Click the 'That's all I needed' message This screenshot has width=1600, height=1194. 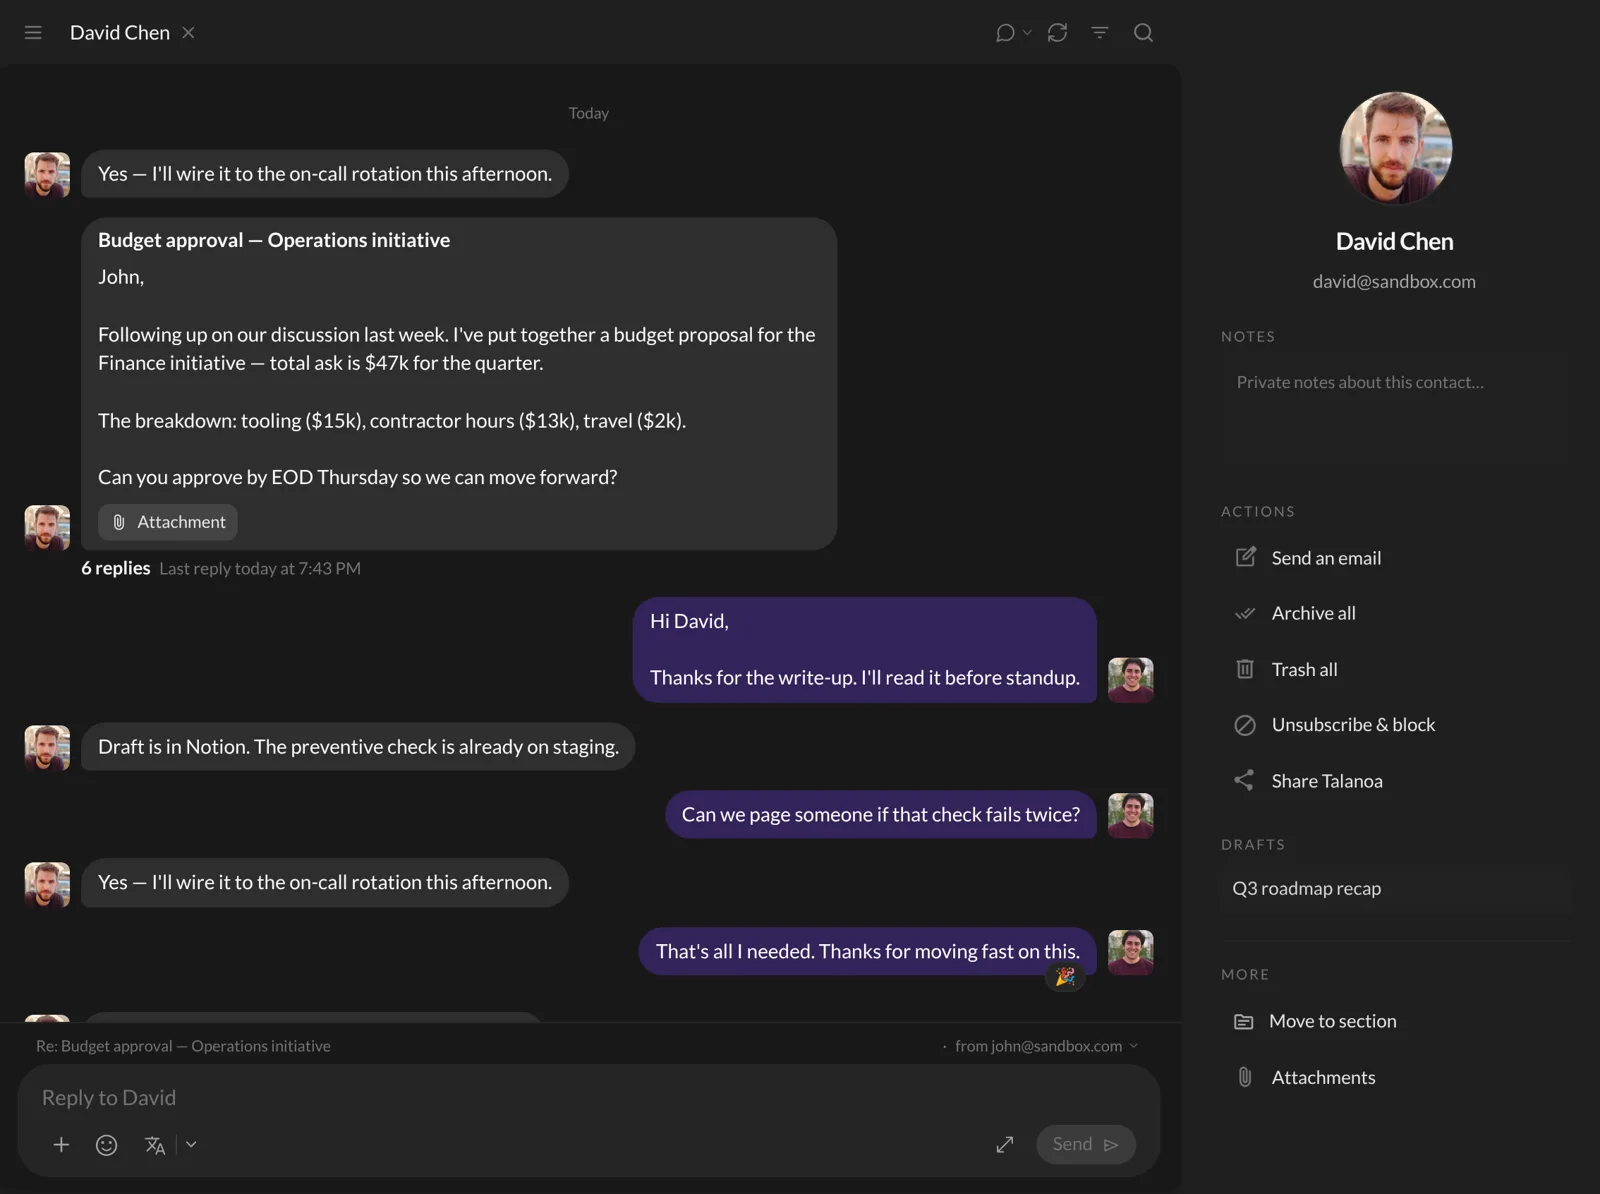[x=868, y=952]
